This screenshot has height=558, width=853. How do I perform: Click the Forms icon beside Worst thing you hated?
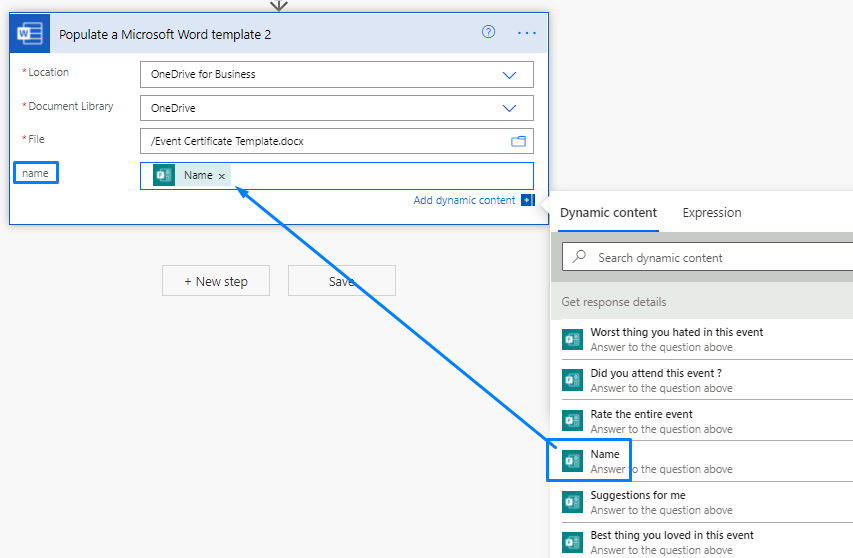pyautogui.click(x=572, y=339)
